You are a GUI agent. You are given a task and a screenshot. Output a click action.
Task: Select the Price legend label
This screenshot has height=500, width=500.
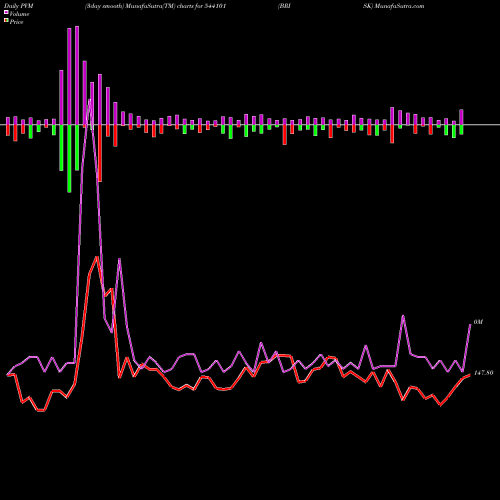click(x=16, y=22)
